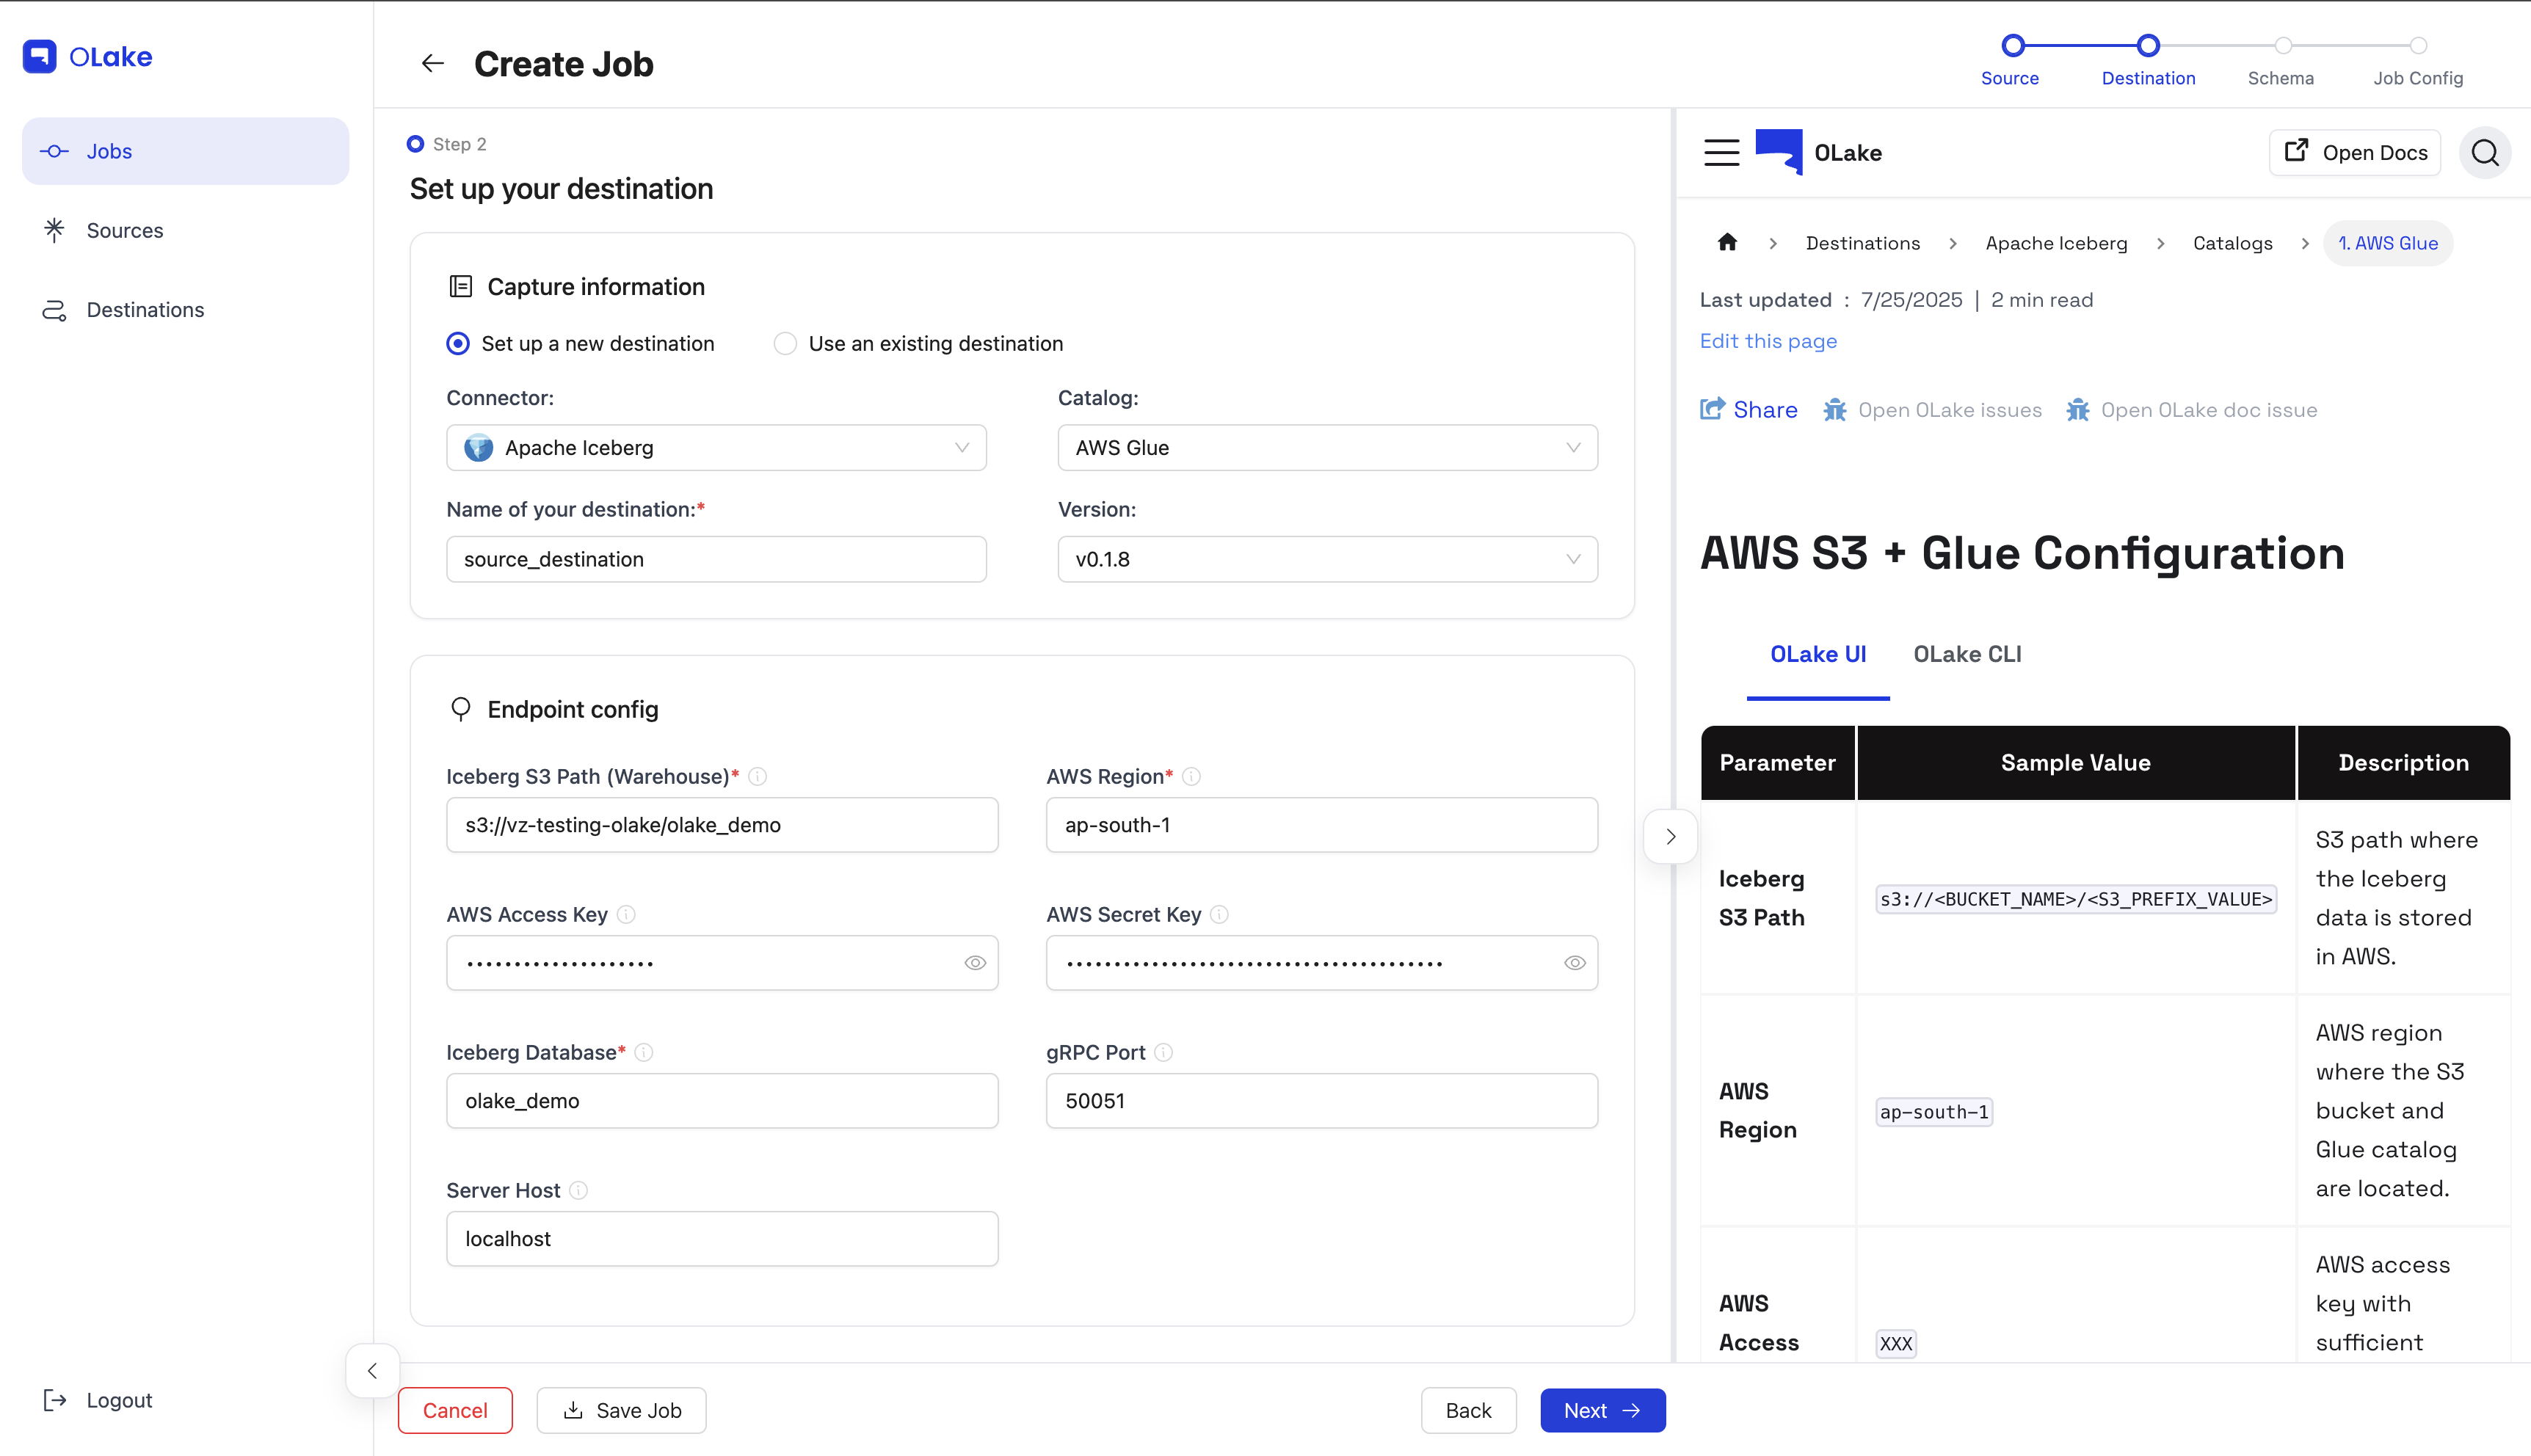Collapse the docs panel with right chevron
The height and width of the screenshot is (1456, 2531).
pyautogui.click(x=1670, y=837)
